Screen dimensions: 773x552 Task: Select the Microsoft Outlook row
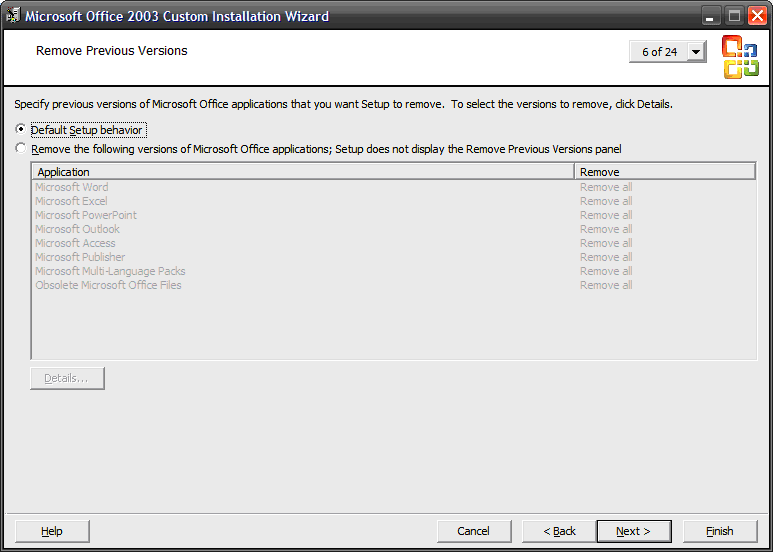pos(77,229)
